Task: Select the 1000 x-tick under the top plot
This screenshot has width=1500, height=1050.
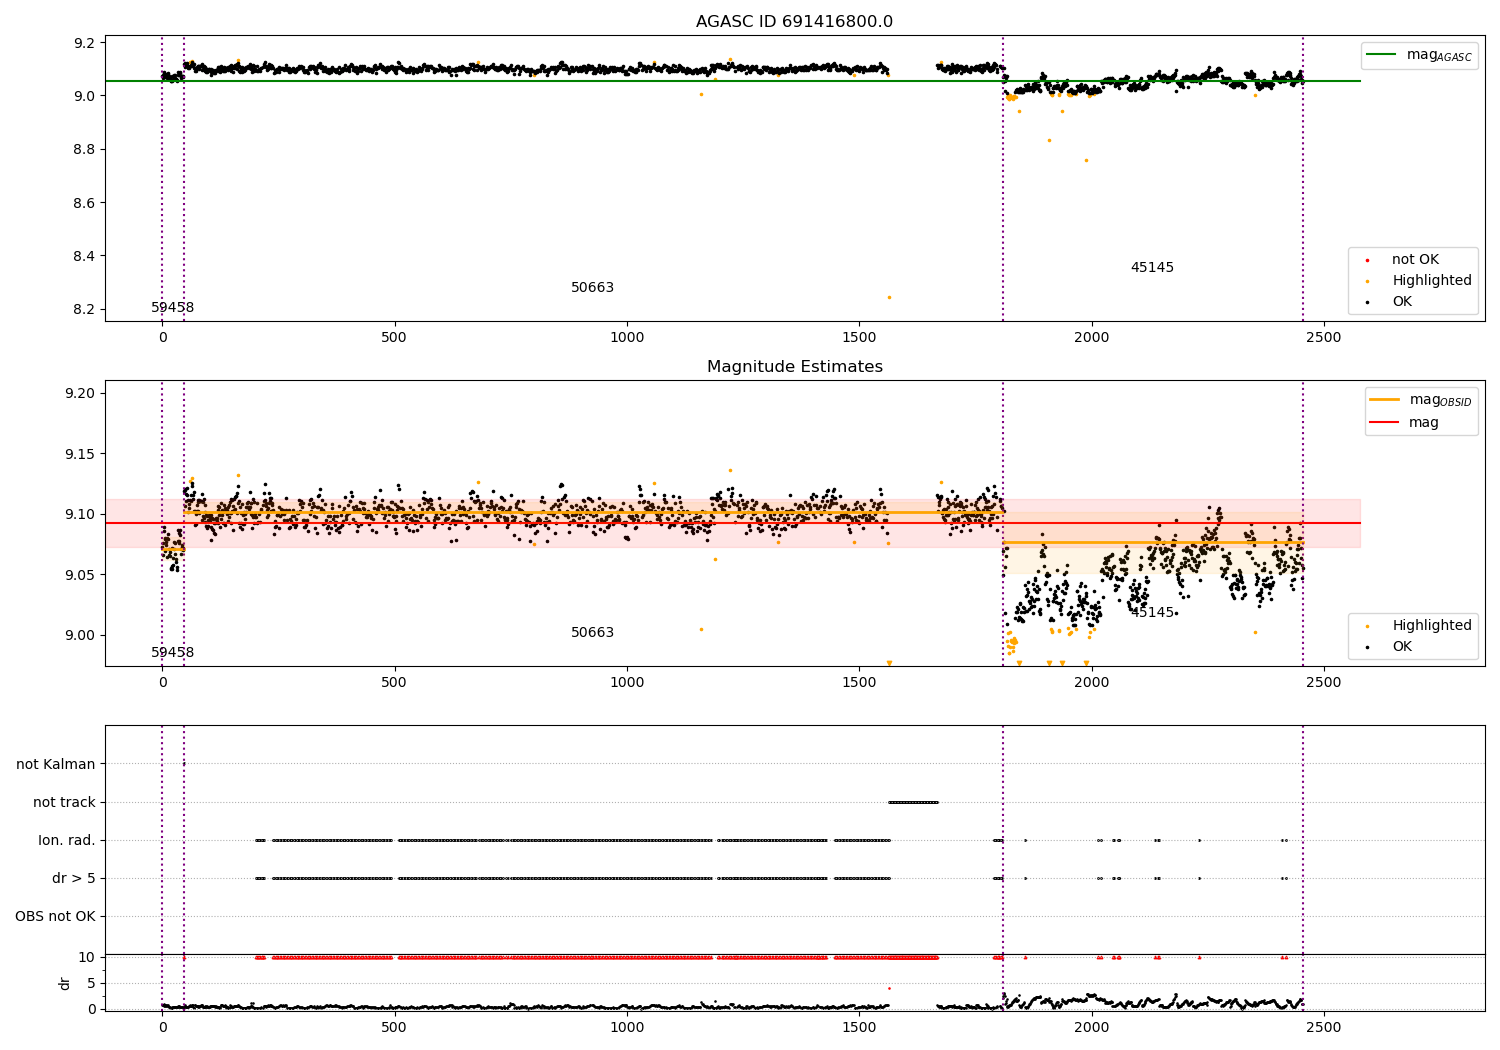Action: pos(627,337)
